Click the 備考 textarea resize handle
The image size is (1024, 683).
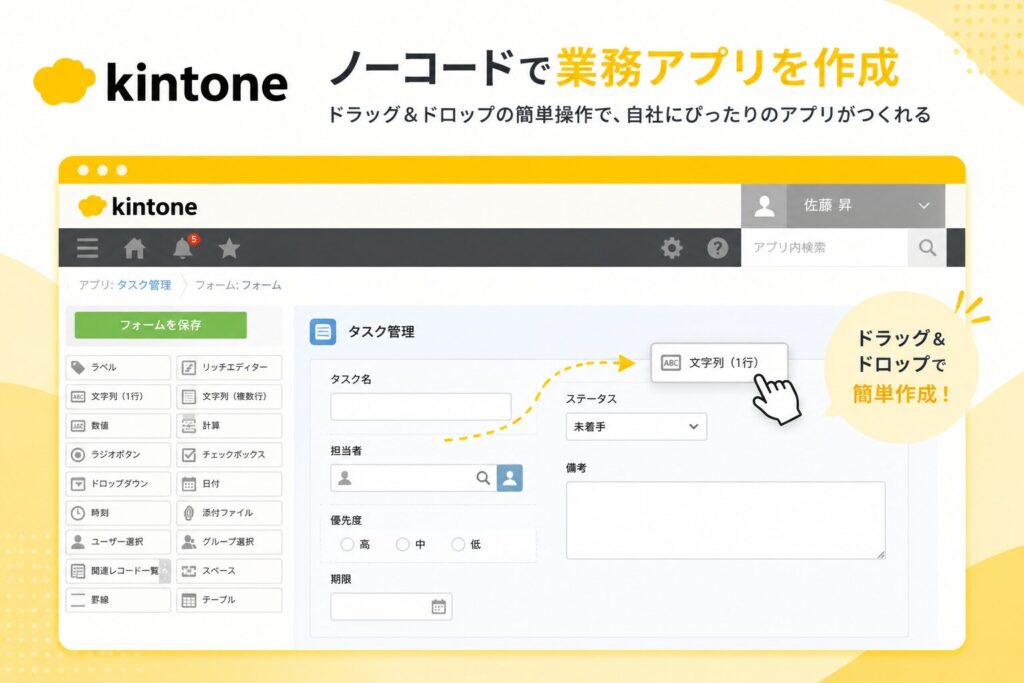[880, 554]
